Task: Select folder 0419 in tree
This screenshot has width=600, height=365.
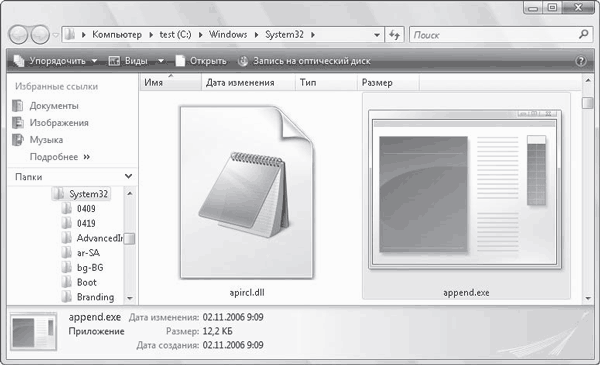Action: point(86,223)
